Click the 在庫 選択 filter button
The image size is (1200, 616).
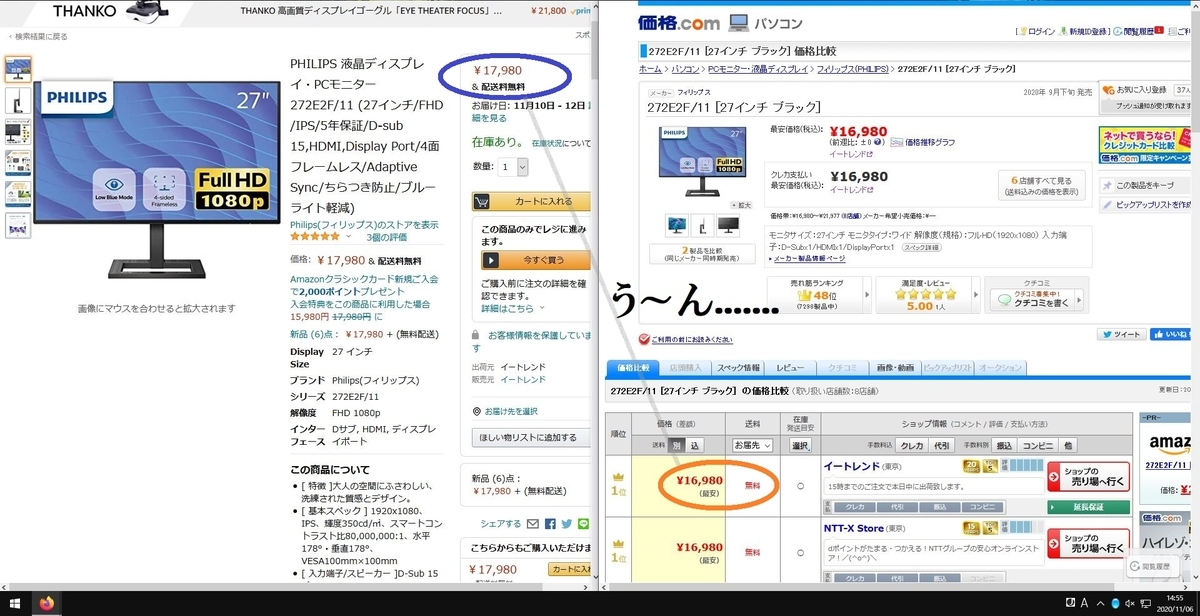[799, 445]
